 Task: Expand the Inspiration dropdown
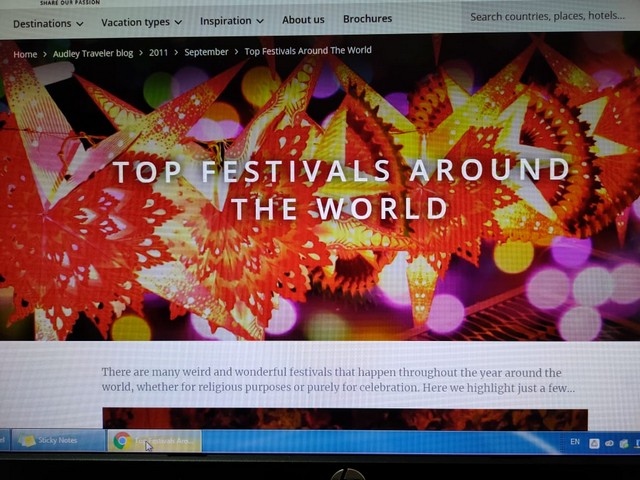click(x=231, y=20)
